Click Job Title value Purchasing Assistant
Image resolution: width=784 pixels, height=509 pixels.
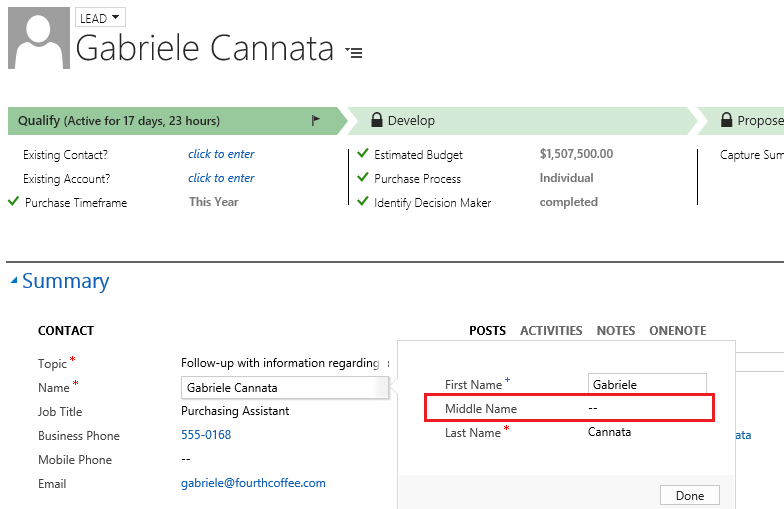coord(235,411)
